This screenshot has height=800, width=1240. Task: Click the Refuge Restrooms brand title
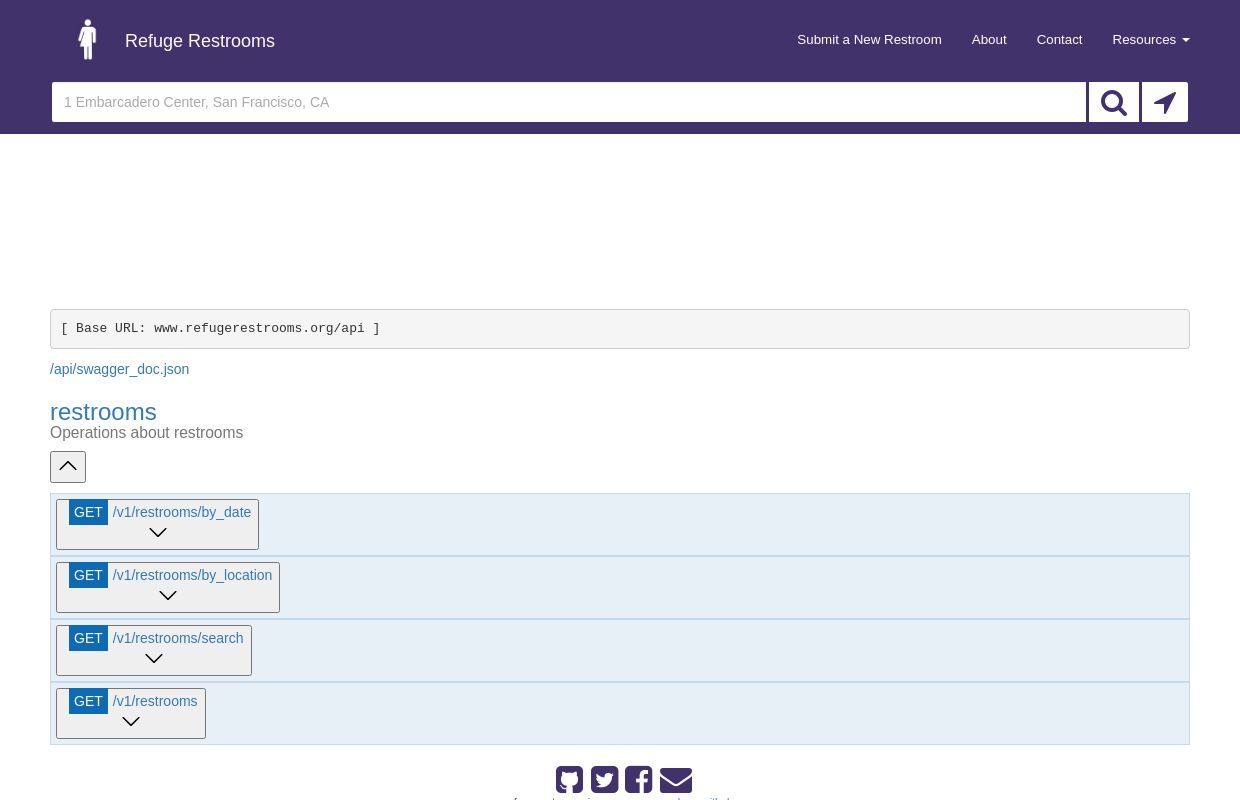pyautogui.click(x=200, y=41)
